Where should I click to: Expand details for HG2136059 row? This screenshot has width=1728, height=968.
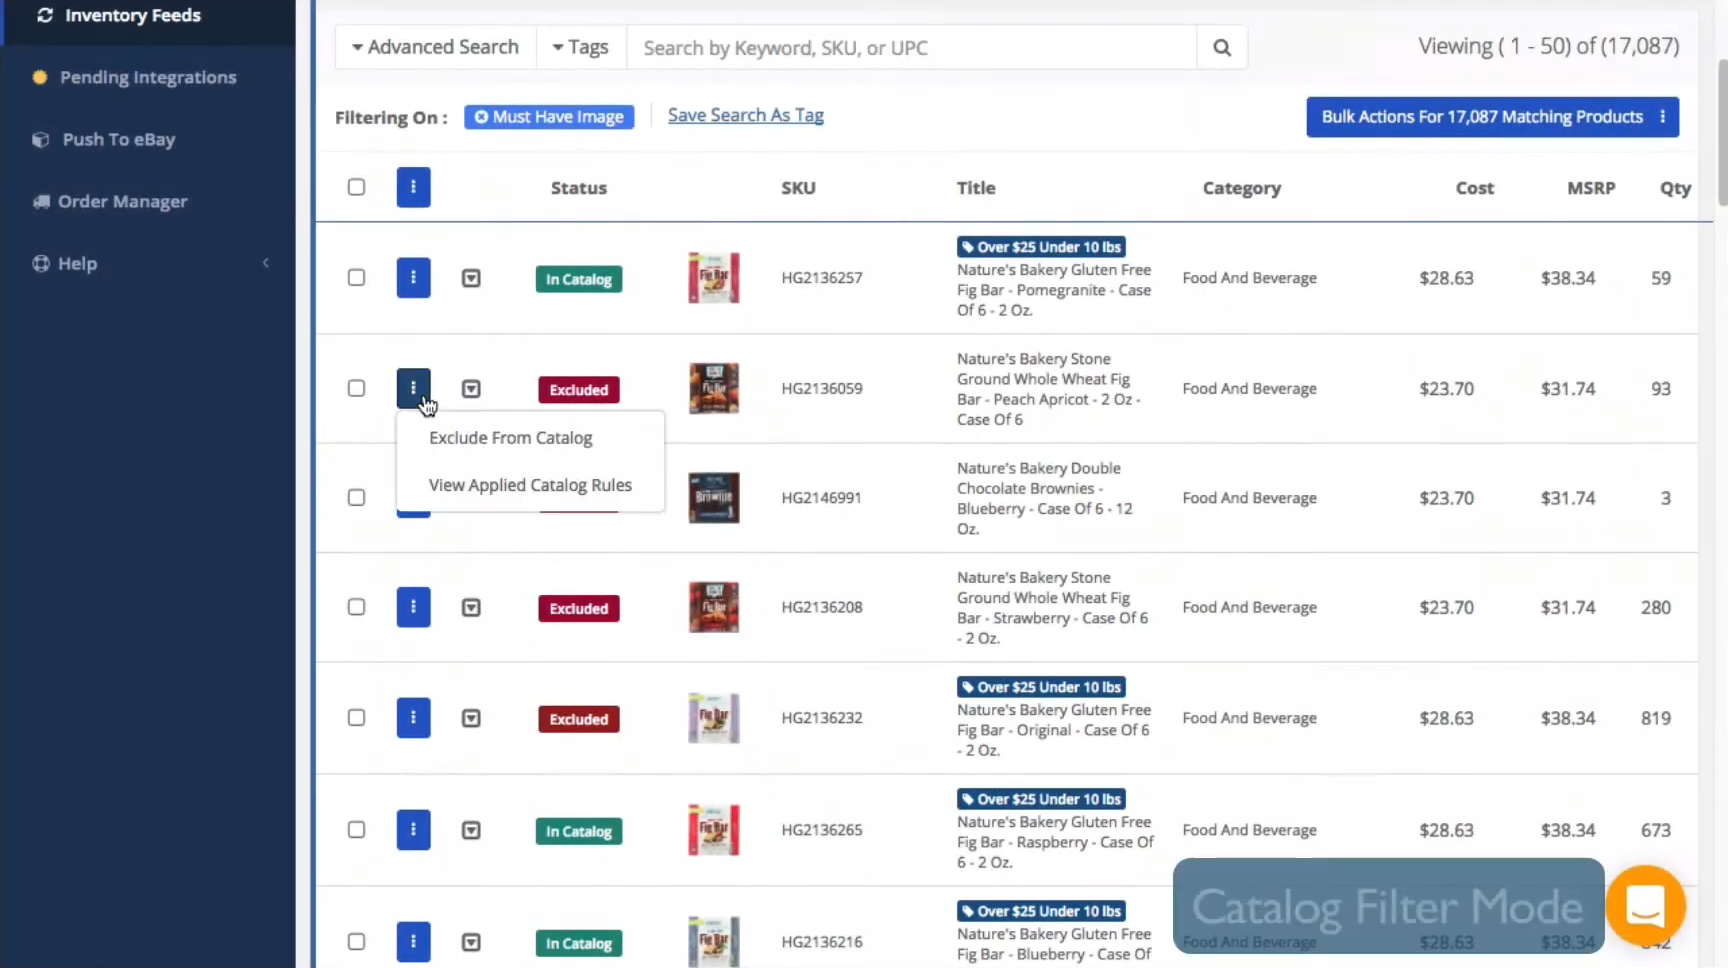coord(471,389)
